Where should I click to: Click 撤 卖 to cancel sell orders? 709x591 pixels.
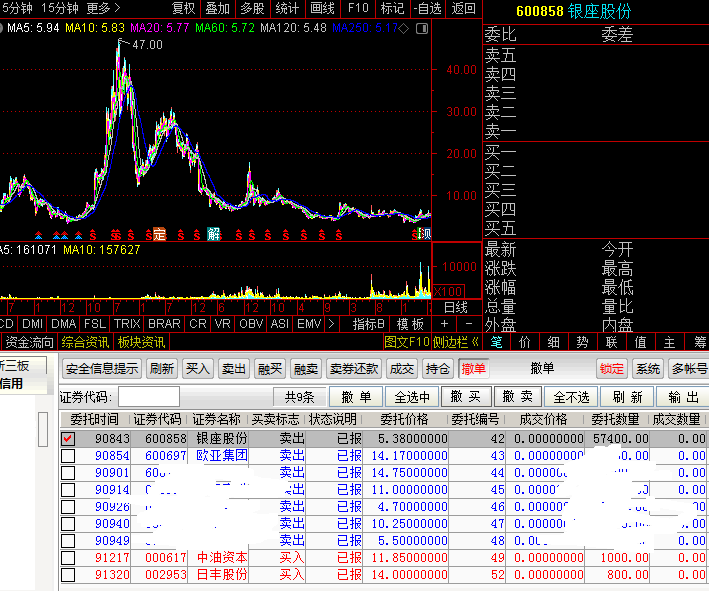[x=518, y=397]
